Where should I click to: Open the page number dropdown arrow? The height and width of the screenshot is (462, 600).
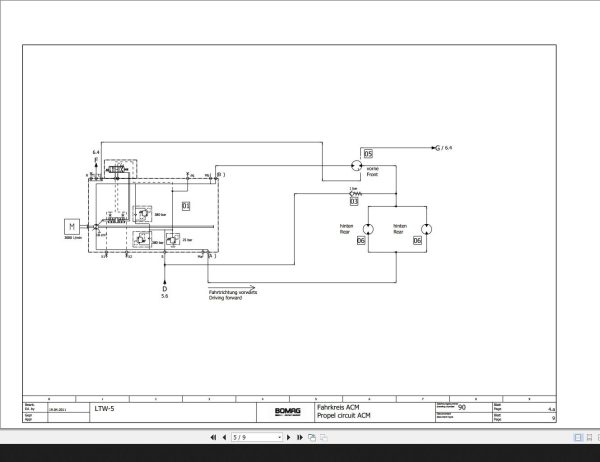(279, 437)
